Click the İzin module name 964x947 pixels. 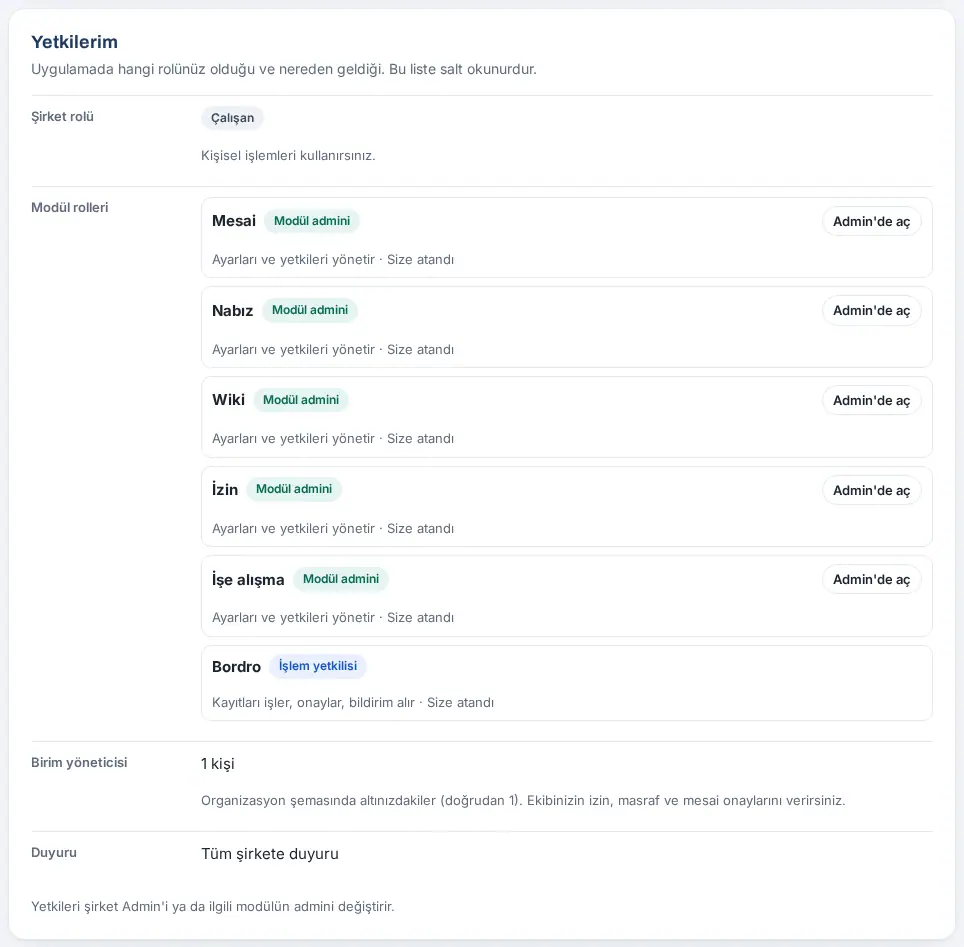[224, 489]
